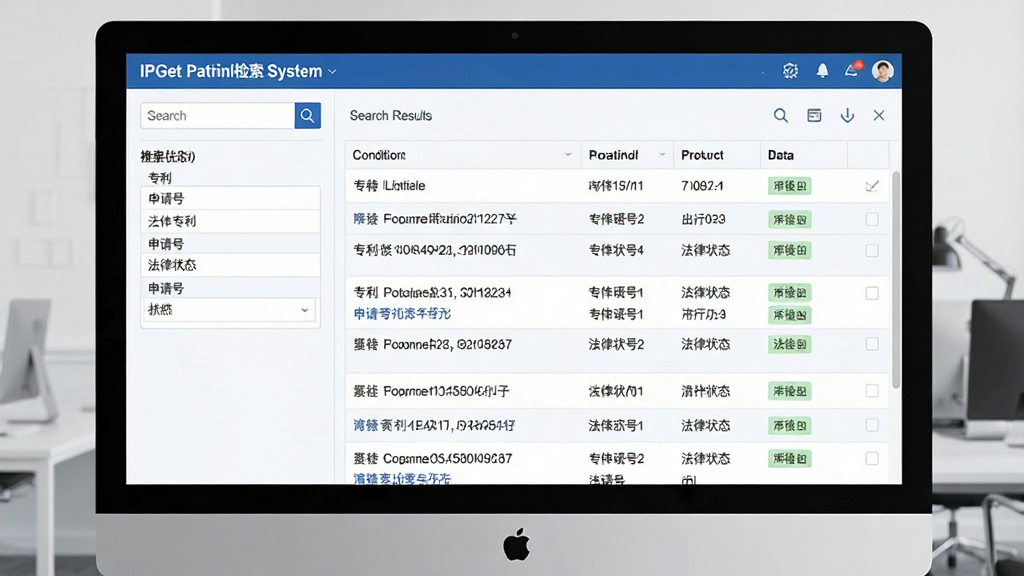Tick checkbox in the Foornoet row
This screenshot has height=576, width=1024.
click(x=872, y=391)
